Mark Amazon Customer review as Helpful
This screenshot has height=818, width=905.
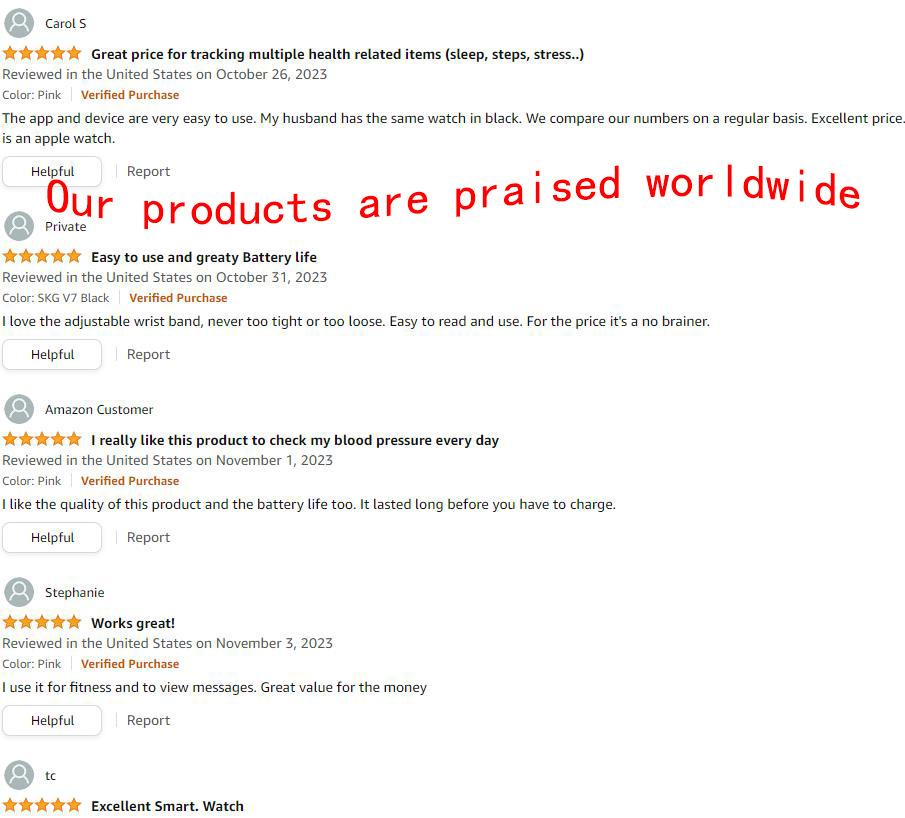click(52, 537)
